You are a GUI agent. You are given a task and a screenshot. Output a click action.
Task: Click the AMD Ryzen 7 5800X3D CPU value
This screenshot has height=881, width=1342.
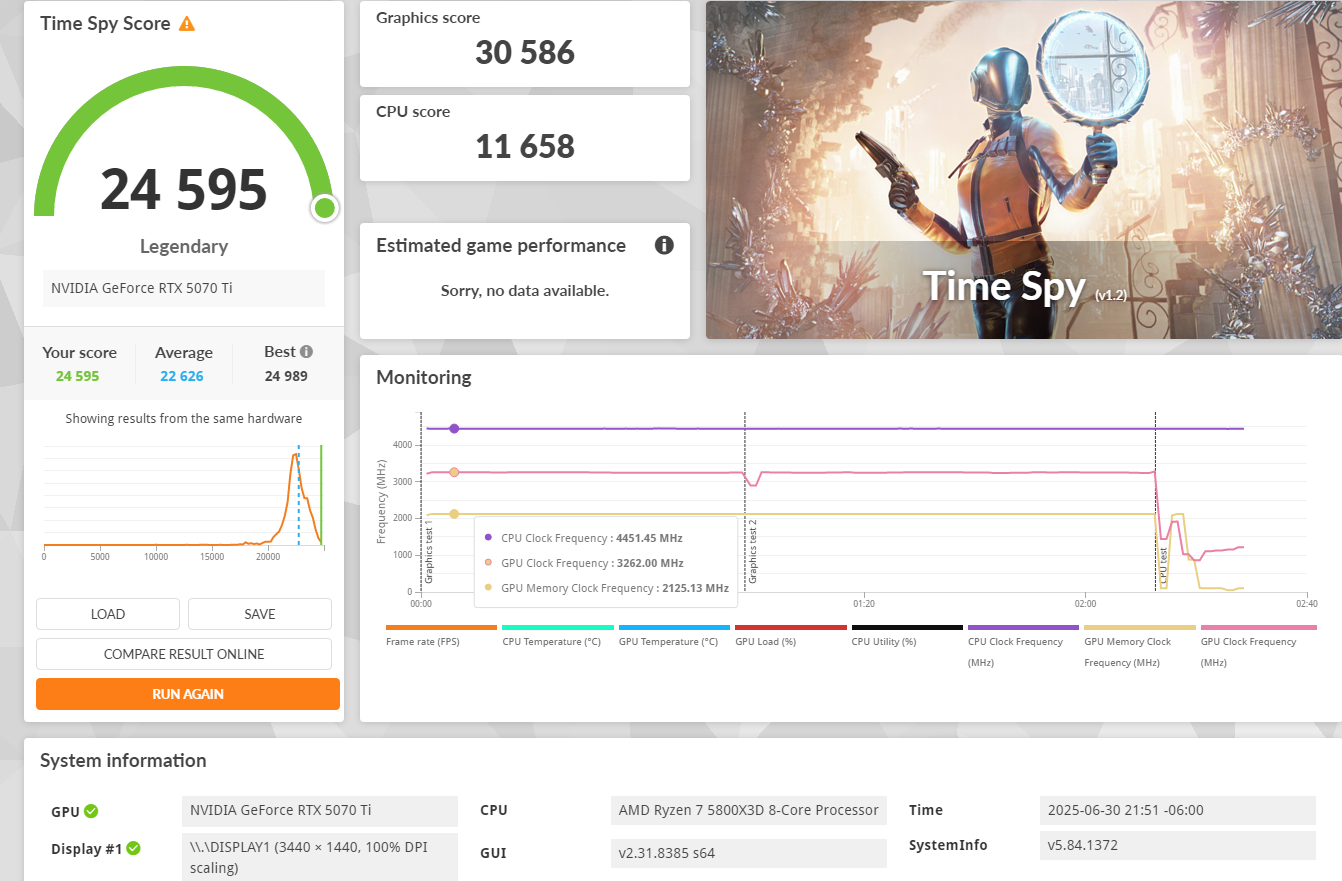(749, 810)
